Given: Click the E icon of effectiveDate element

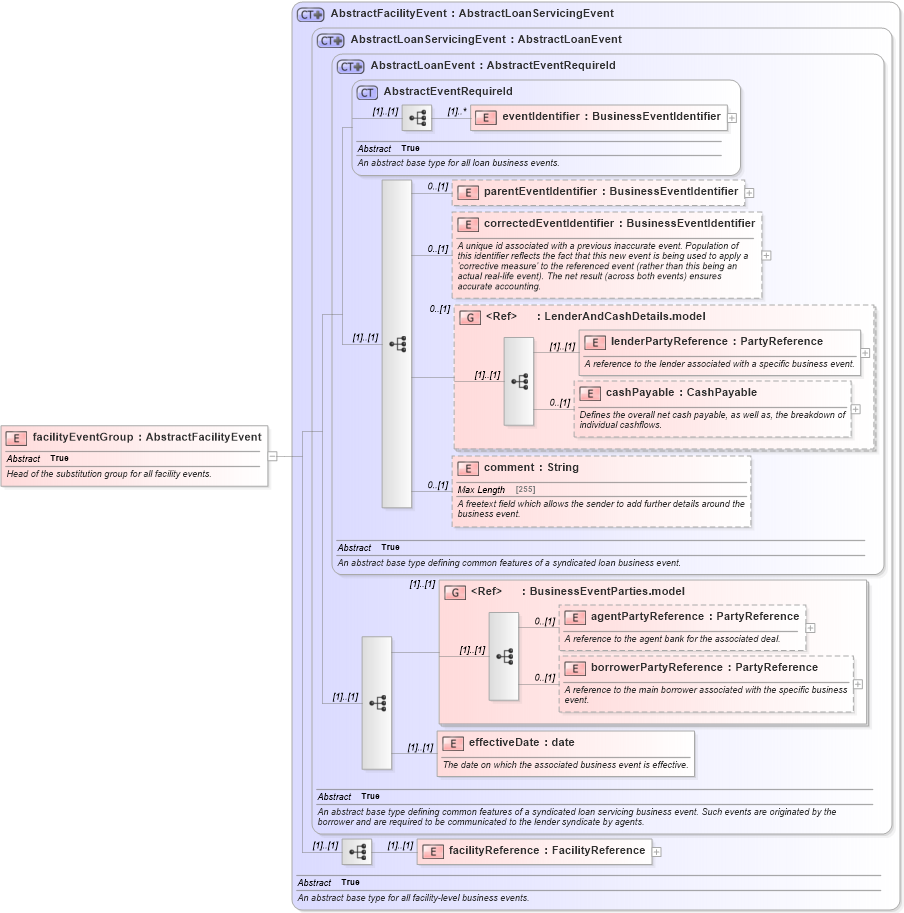Looking at the screenshot, I should pyautogui.click(x=453, y=743).
